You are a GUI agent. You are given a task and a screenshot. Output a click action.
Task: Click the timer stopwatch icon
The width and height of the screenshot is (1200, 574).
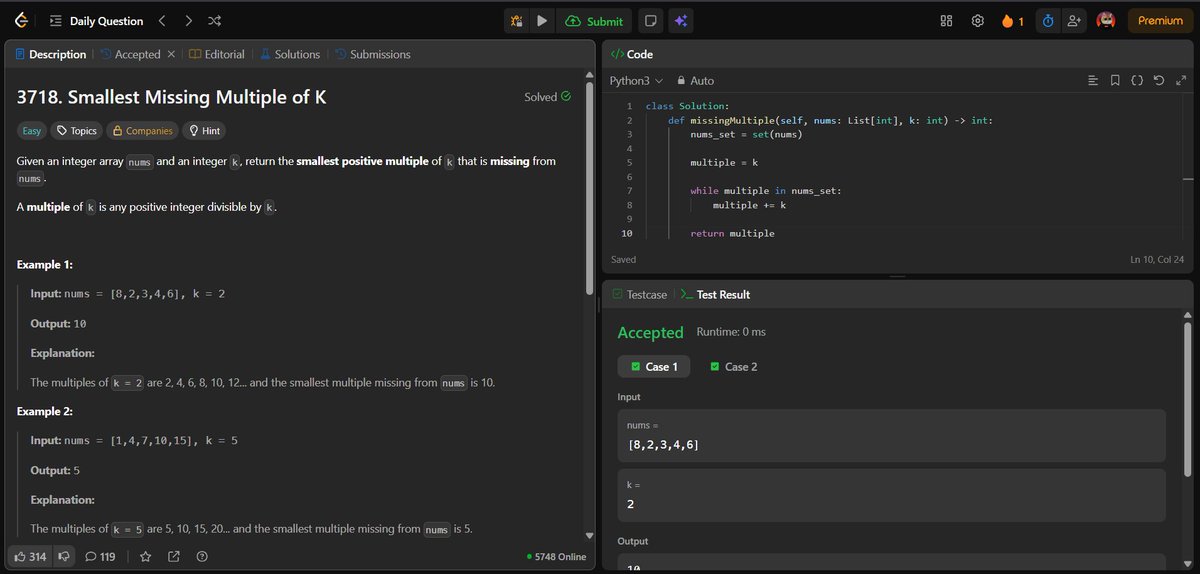(x=1048, y=21)
